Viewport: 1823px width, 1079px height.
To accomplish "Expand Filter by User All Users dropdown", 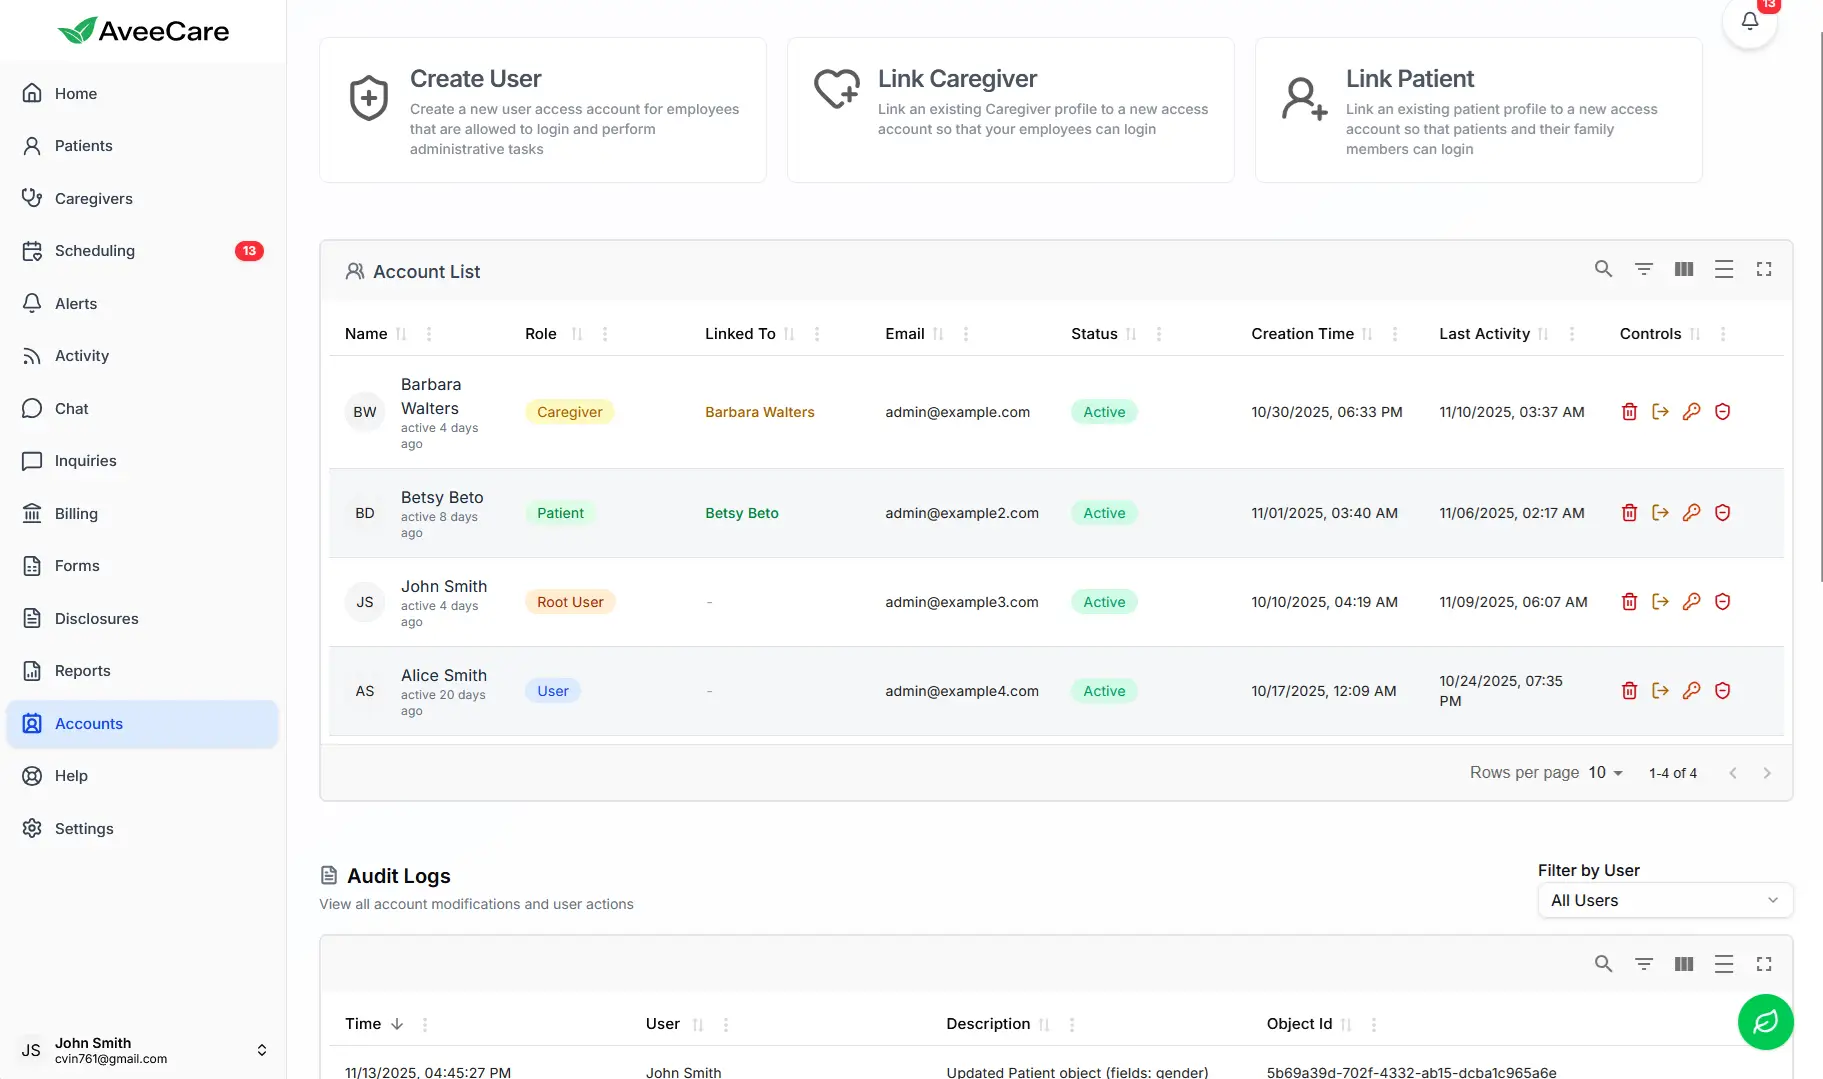I will 1664,900.
